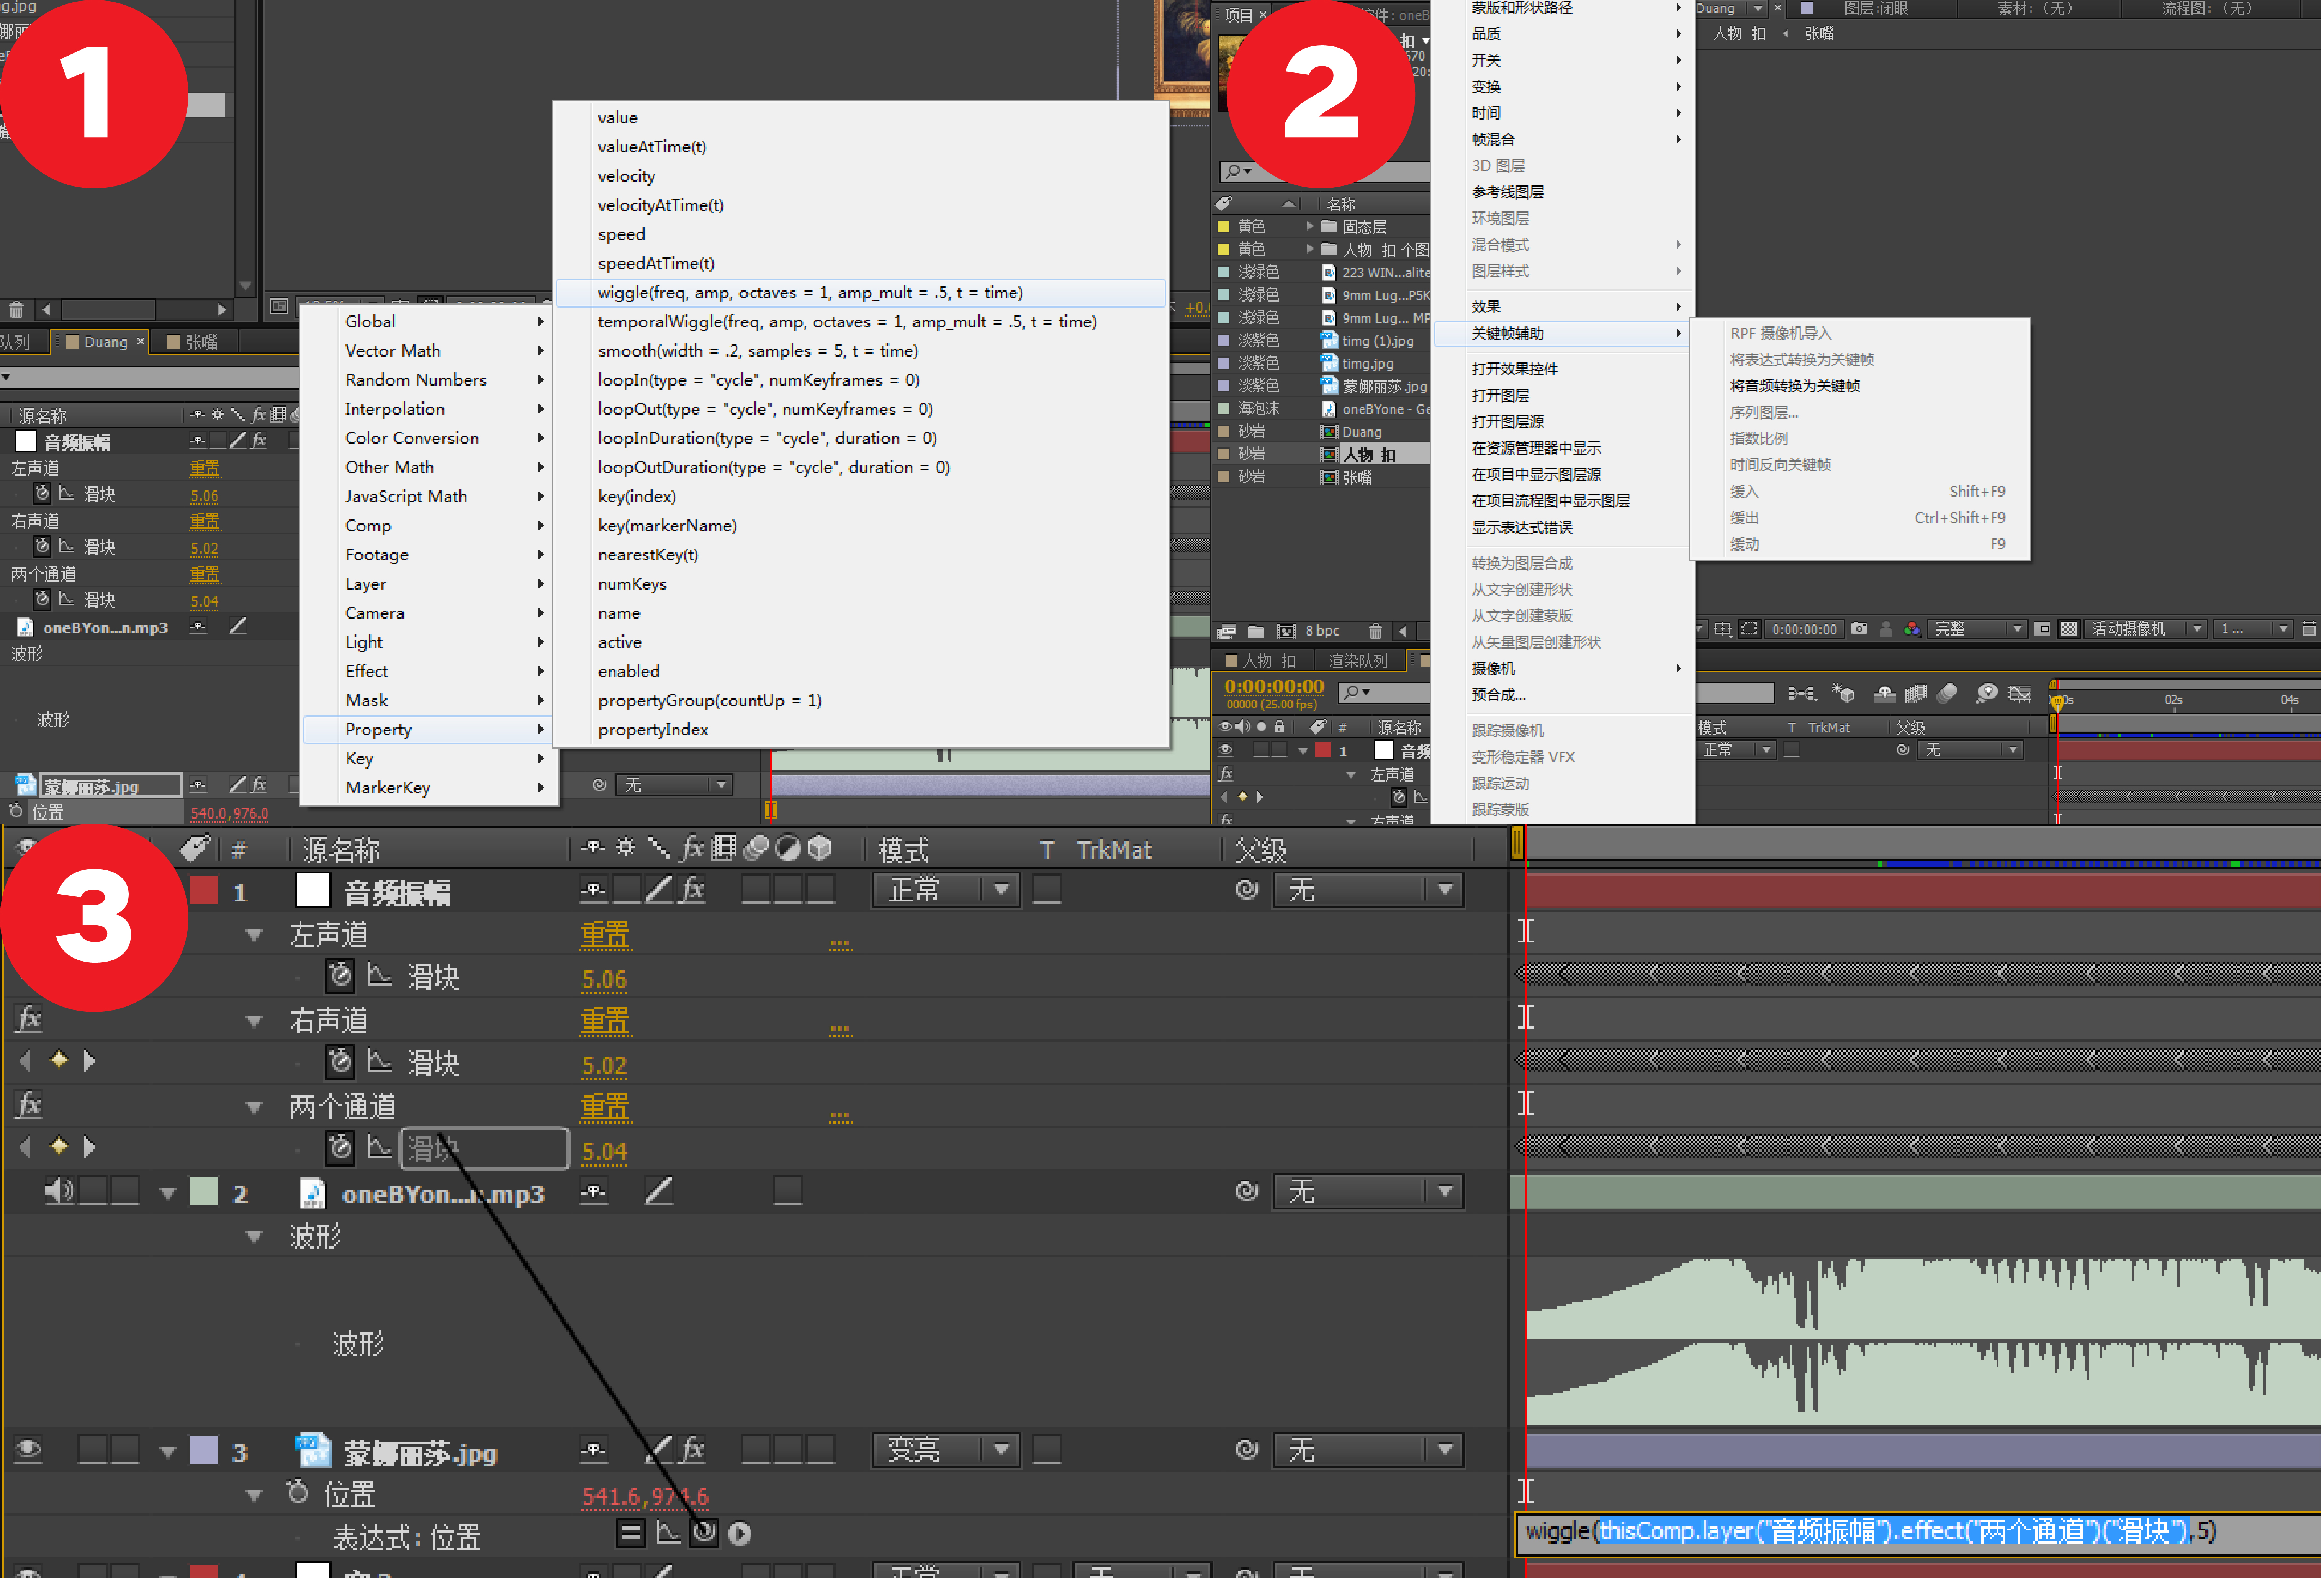
Task: Click the shy switch on 蒙娜丽莎.jpg layer, bottom timeline
Action: coord(594,1449)
